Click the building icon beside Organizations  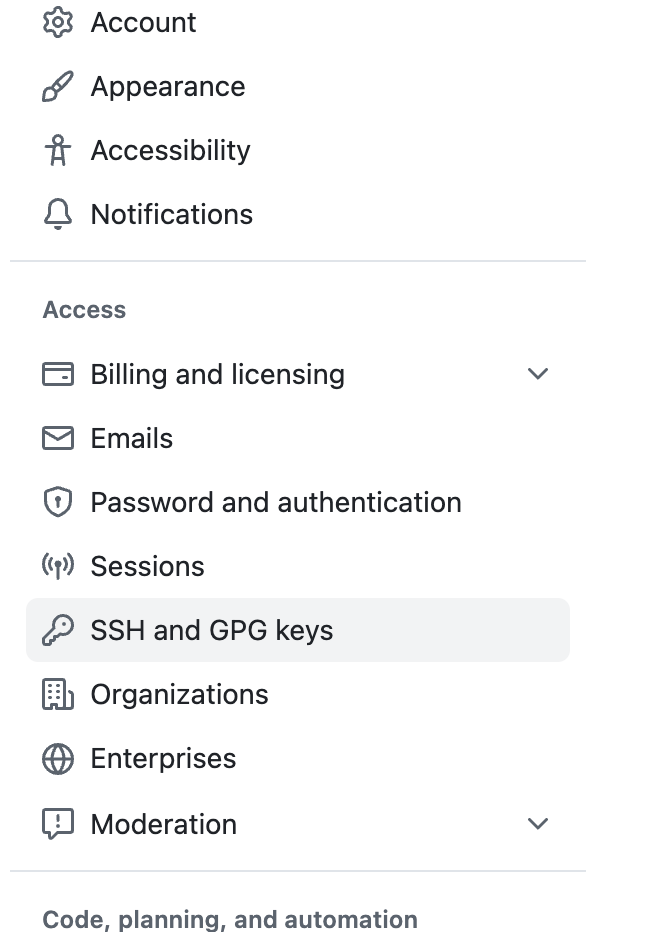(58, 695)
